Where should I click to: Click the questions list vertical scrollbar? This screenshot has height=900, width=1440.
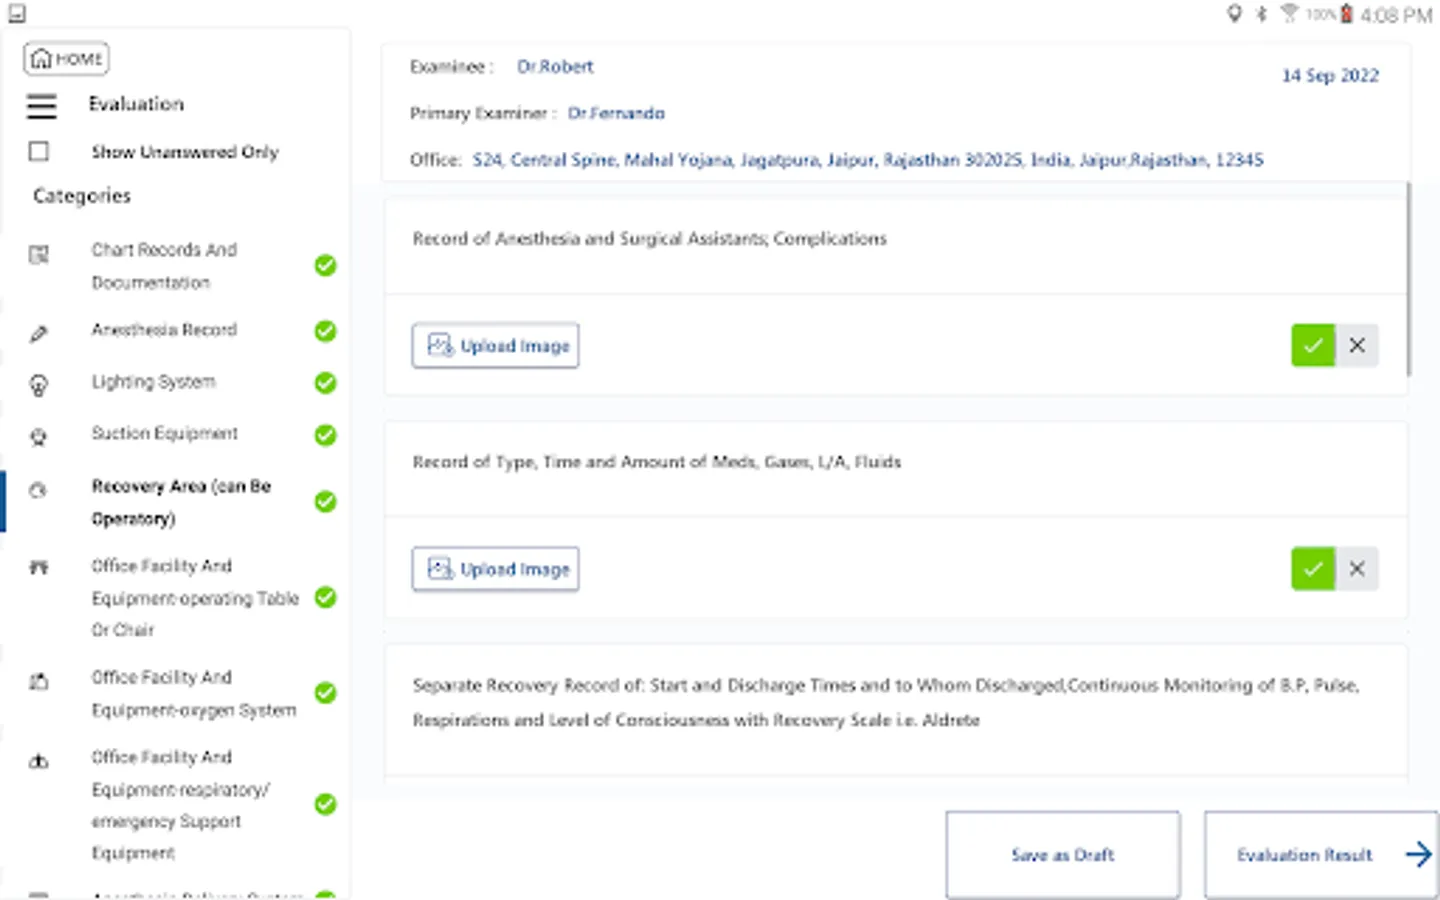pos(1408,280)
